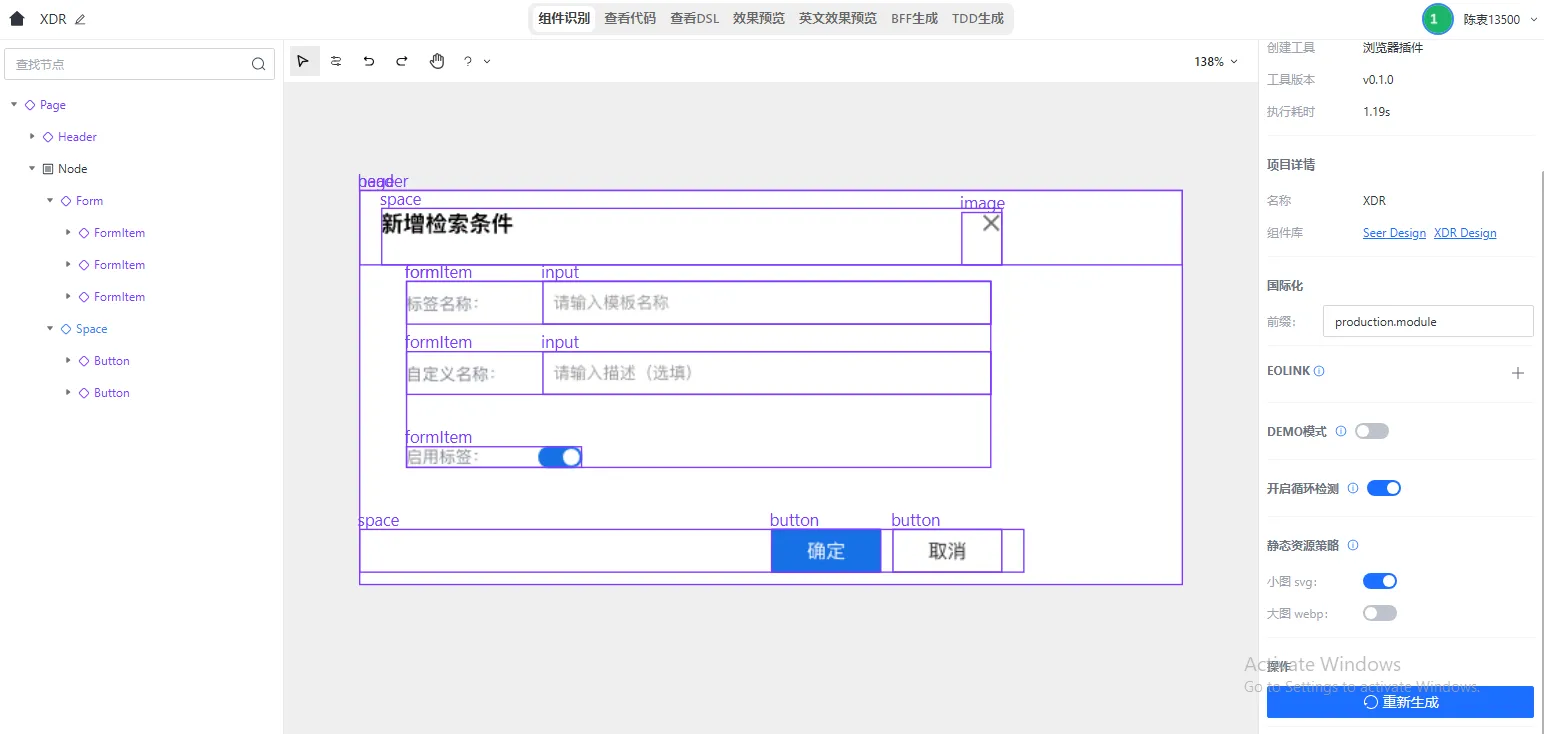The height and width of the screenshot is (734, 1544).
Task: Click the 1.19s execution time value
Action: coord(1377,112)
